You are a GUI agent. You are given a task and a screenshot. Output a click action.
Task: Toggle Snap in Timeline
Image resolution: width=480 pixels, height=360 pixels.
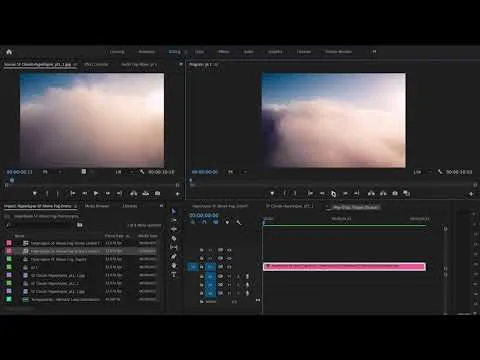click(x=204, y=222)
